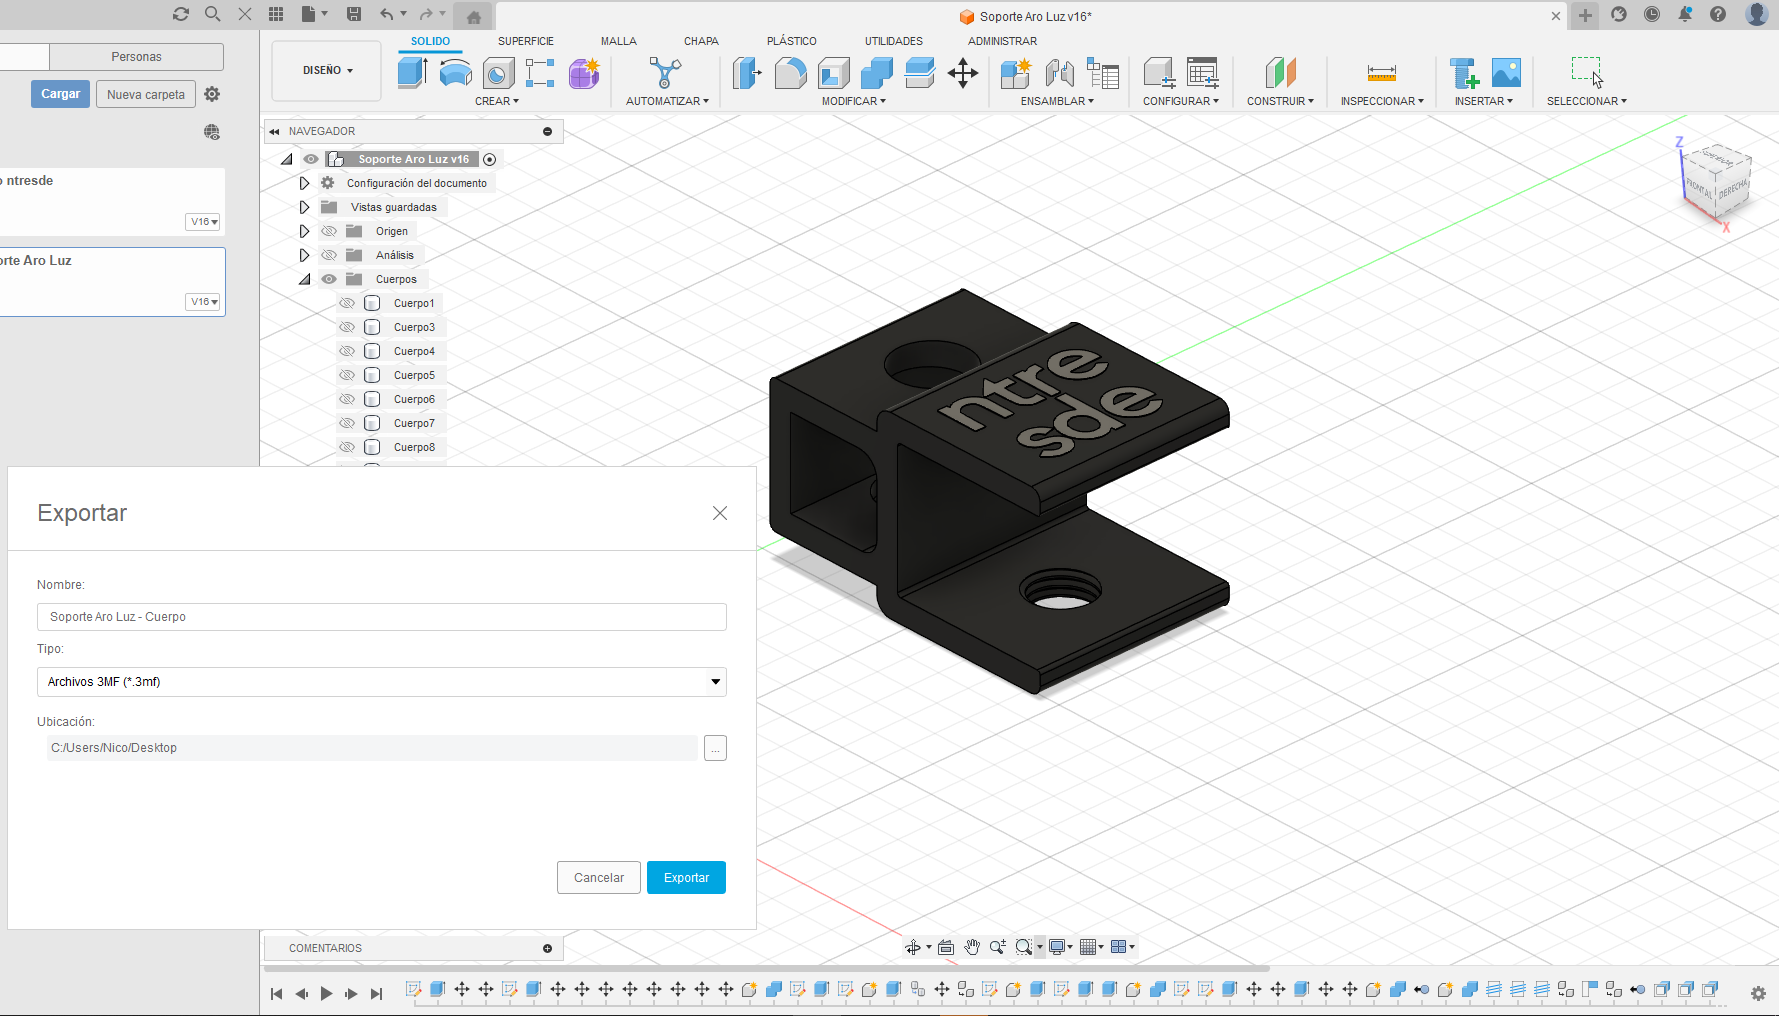1779x1016 pixels.
Task: Open the CREAR dropdown menu
Action: (496, 101)
